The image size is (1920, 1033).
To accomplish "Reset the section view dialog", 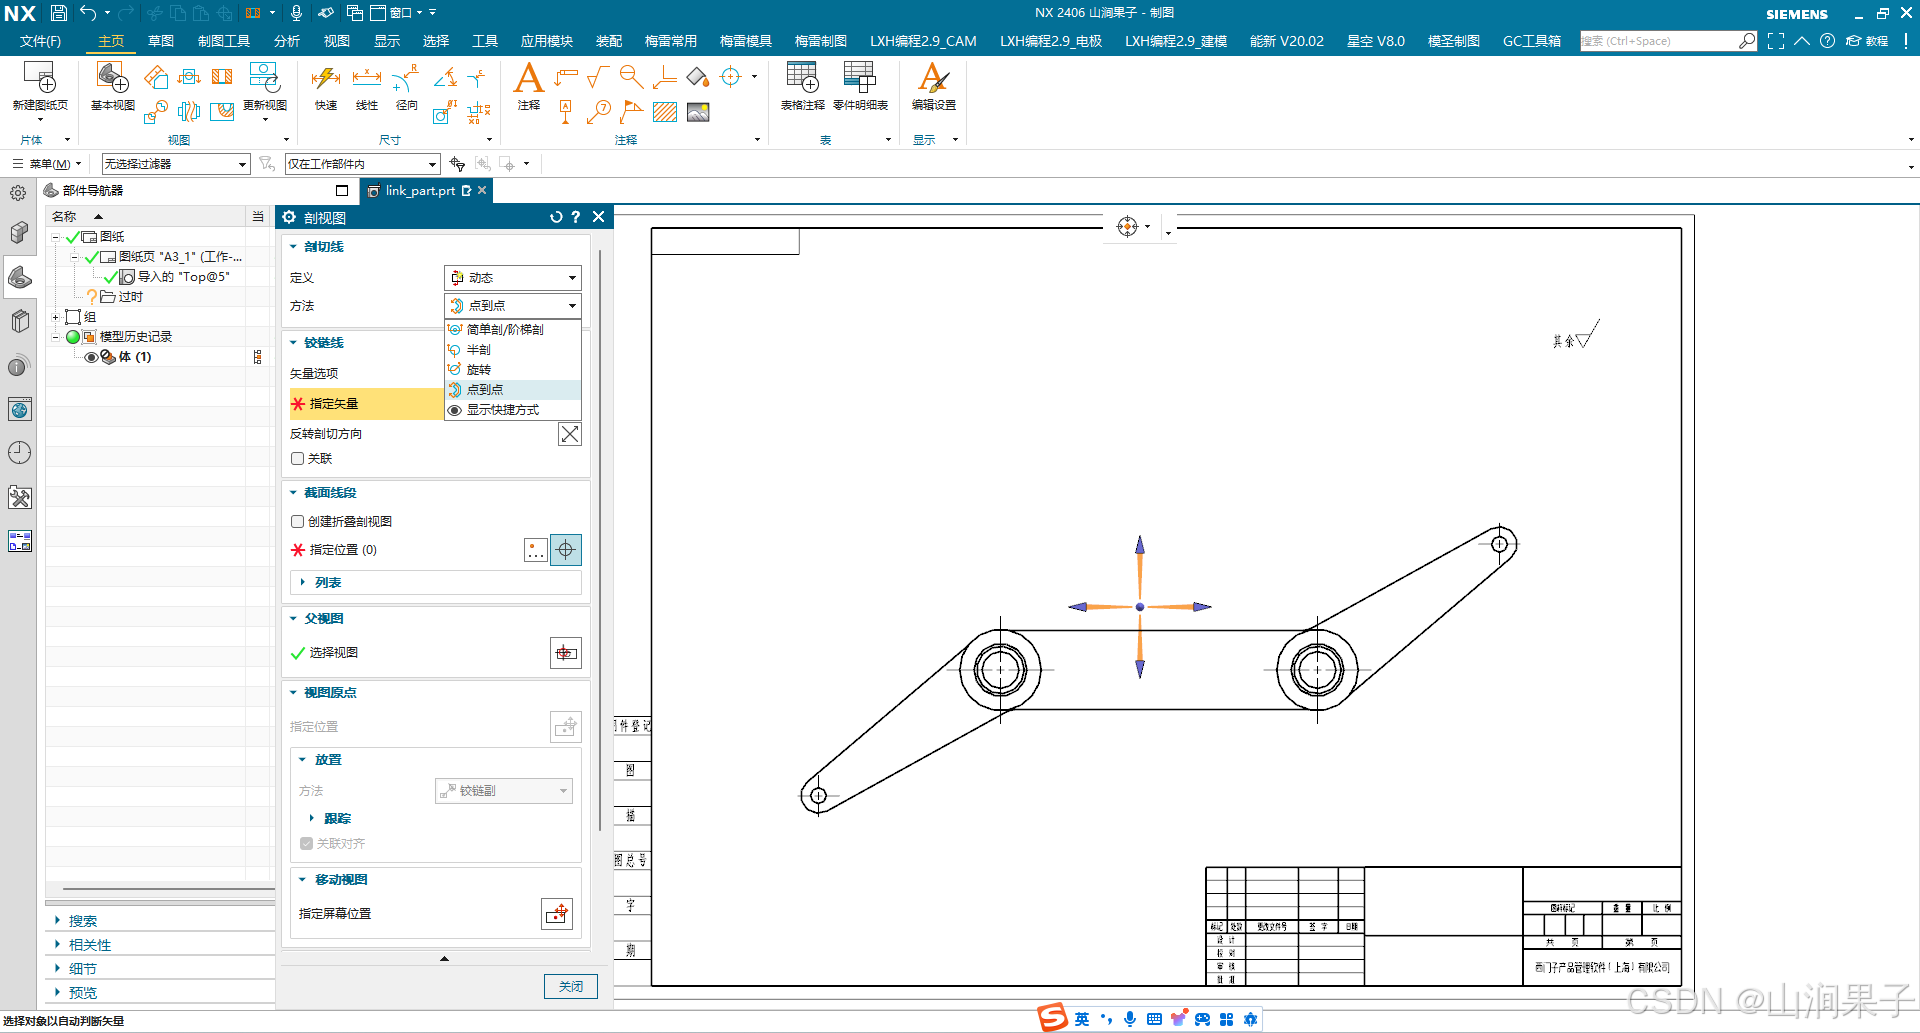I will 556,217.
